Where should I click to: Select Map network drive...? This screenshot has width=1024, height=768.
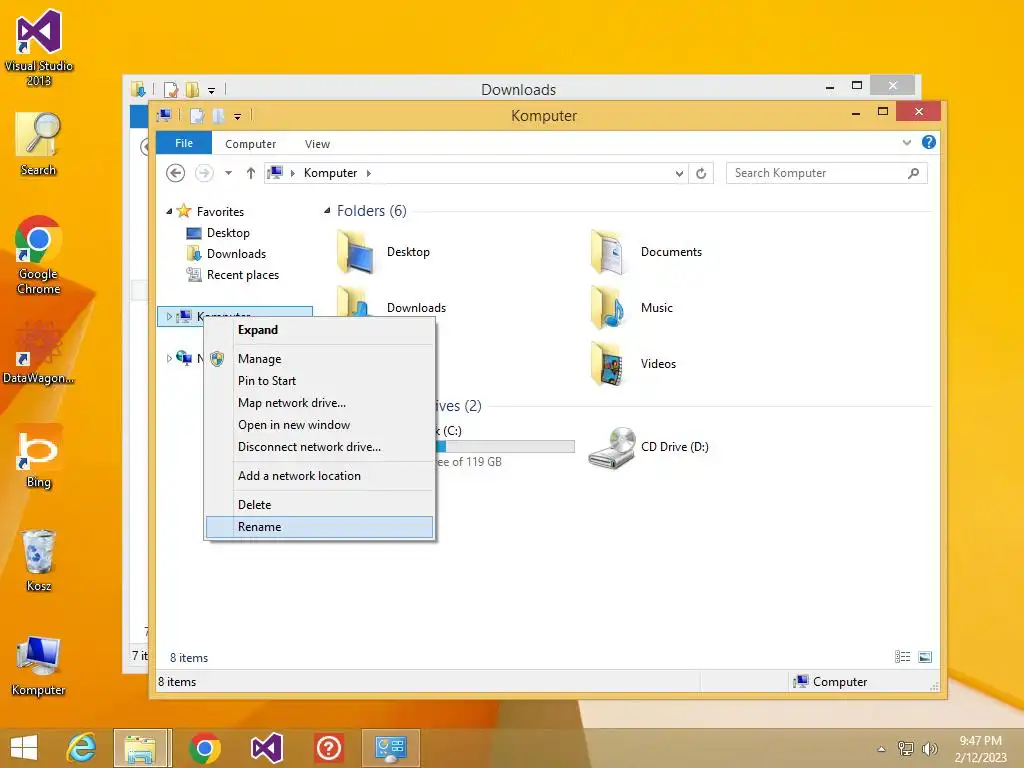coord(319,403)
